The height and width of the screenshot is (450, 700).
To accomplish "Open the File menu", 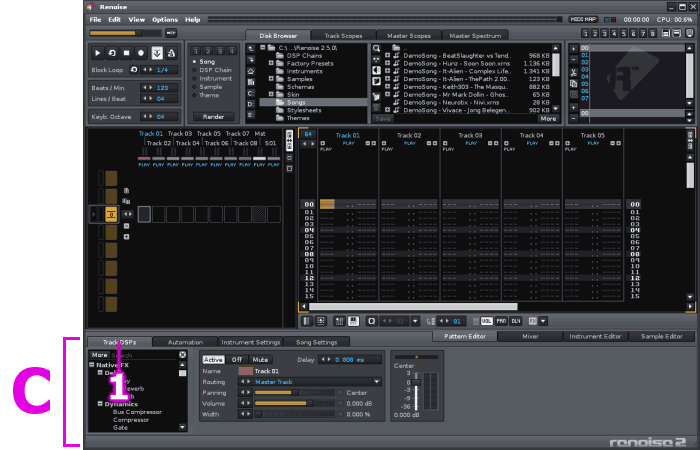I will point(95,20).
